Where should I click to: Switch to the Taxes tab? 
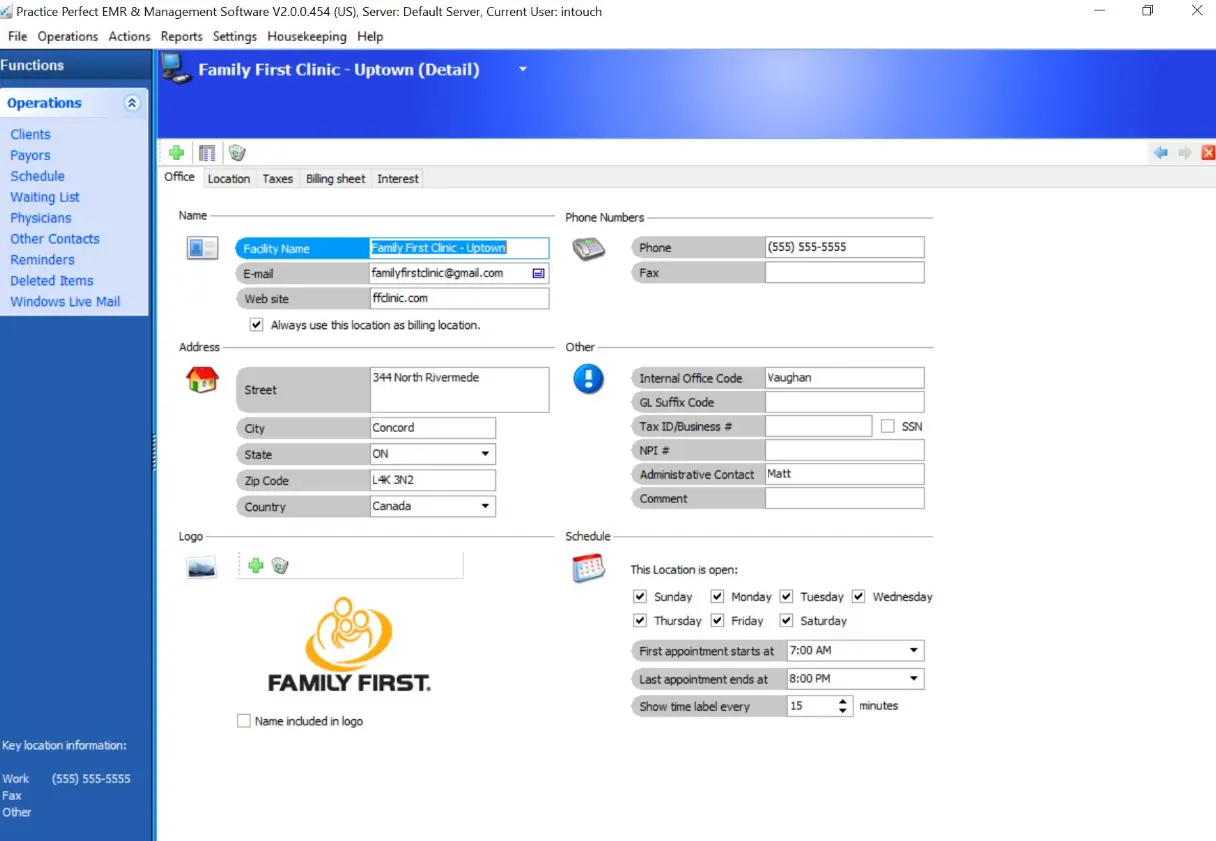[x=277, y=178]
